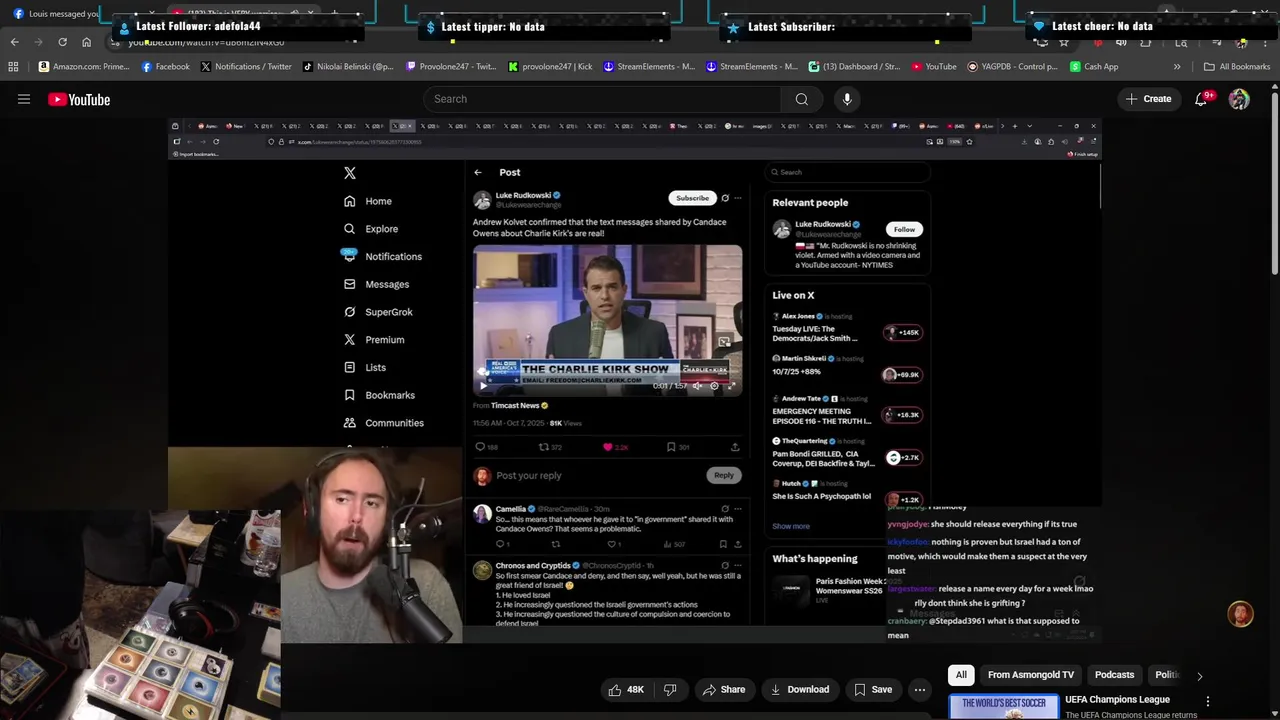Open UEFA Champions League video title
This screenshot has height=720, width=1280.
coord(1117,700)
